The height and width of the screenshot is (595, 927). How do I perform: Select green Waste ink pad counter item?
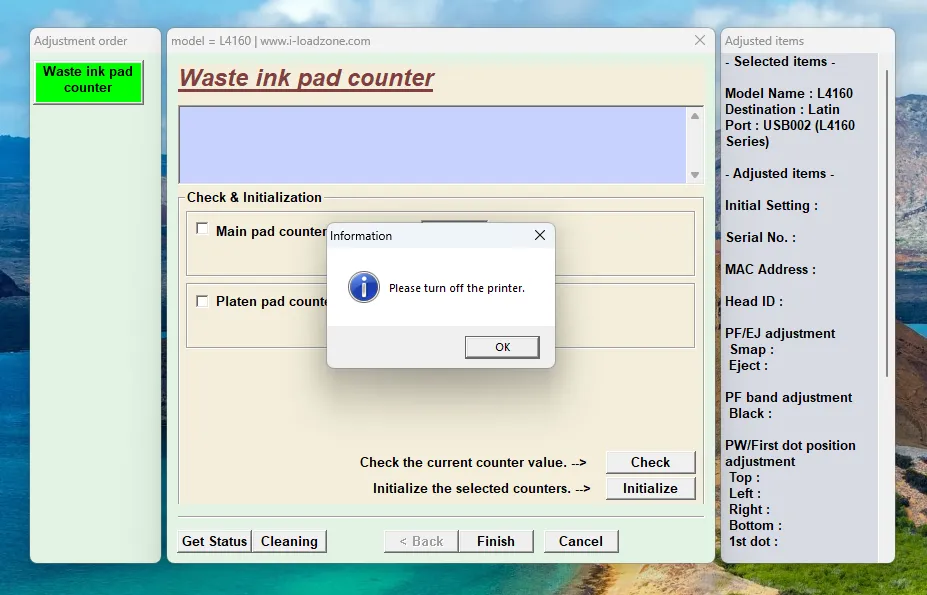88,80
